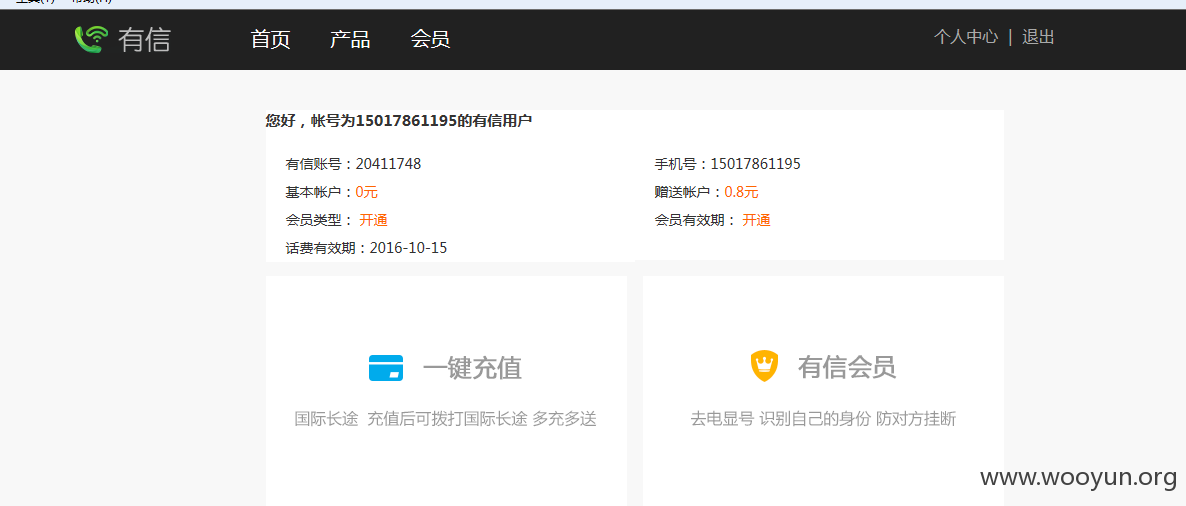Click the gold crown shield icon
The height and width of the screenshot is (506, 1186).
coord(764,367)
